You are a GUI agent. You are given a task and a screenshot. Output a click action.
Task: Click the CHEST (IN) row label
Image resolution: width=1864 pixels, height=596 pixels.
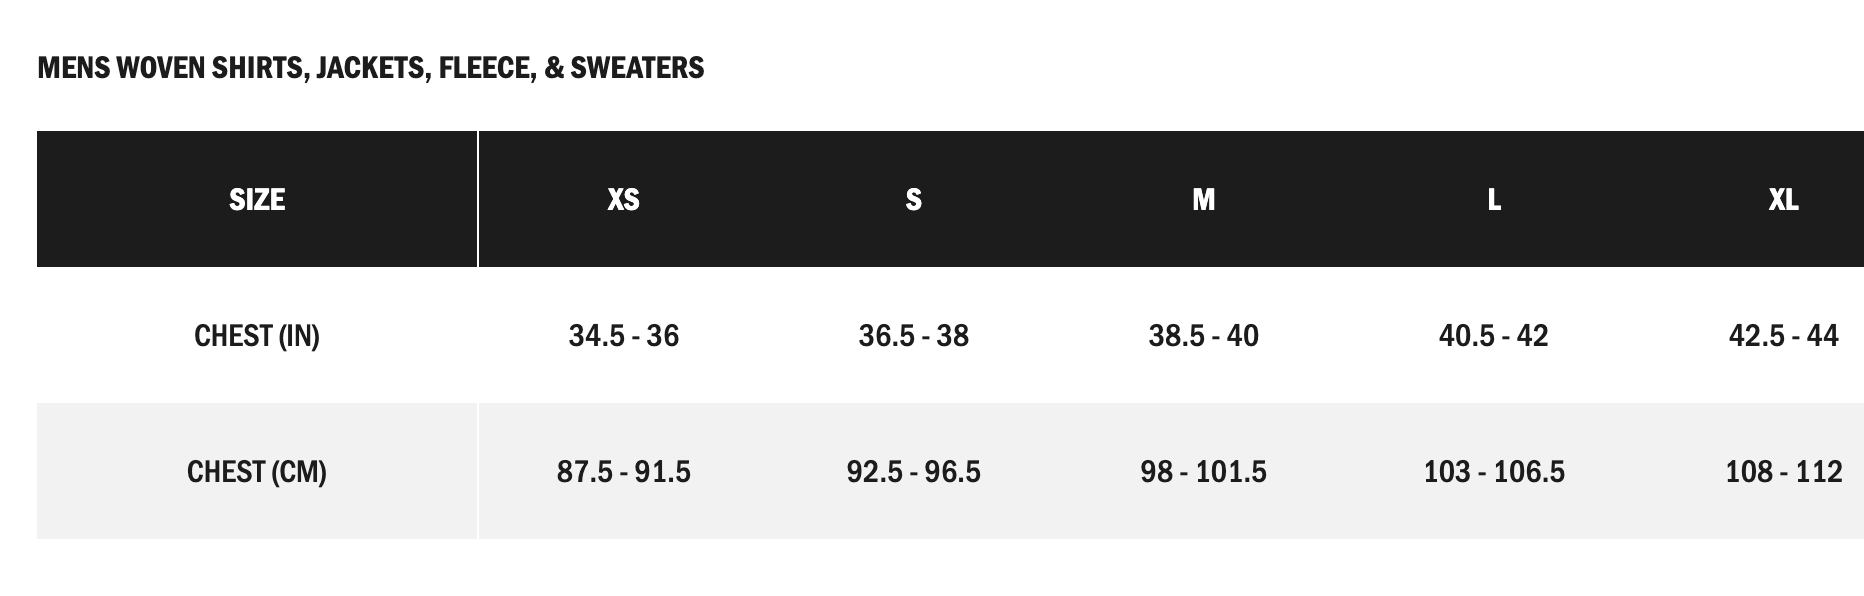pos(257,336)
